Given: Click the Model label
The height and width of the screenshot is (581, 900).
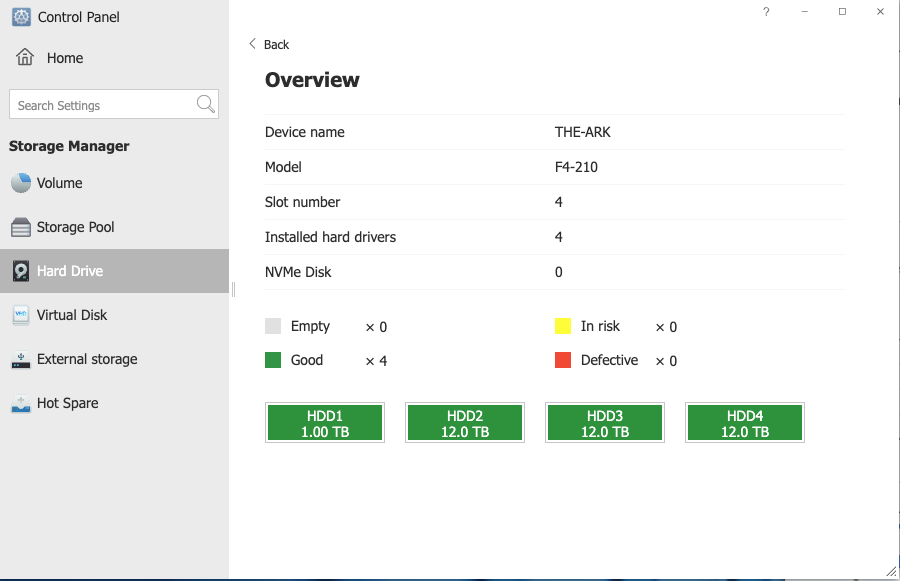Looking at the screenshot, I should [x=283, y=167].
